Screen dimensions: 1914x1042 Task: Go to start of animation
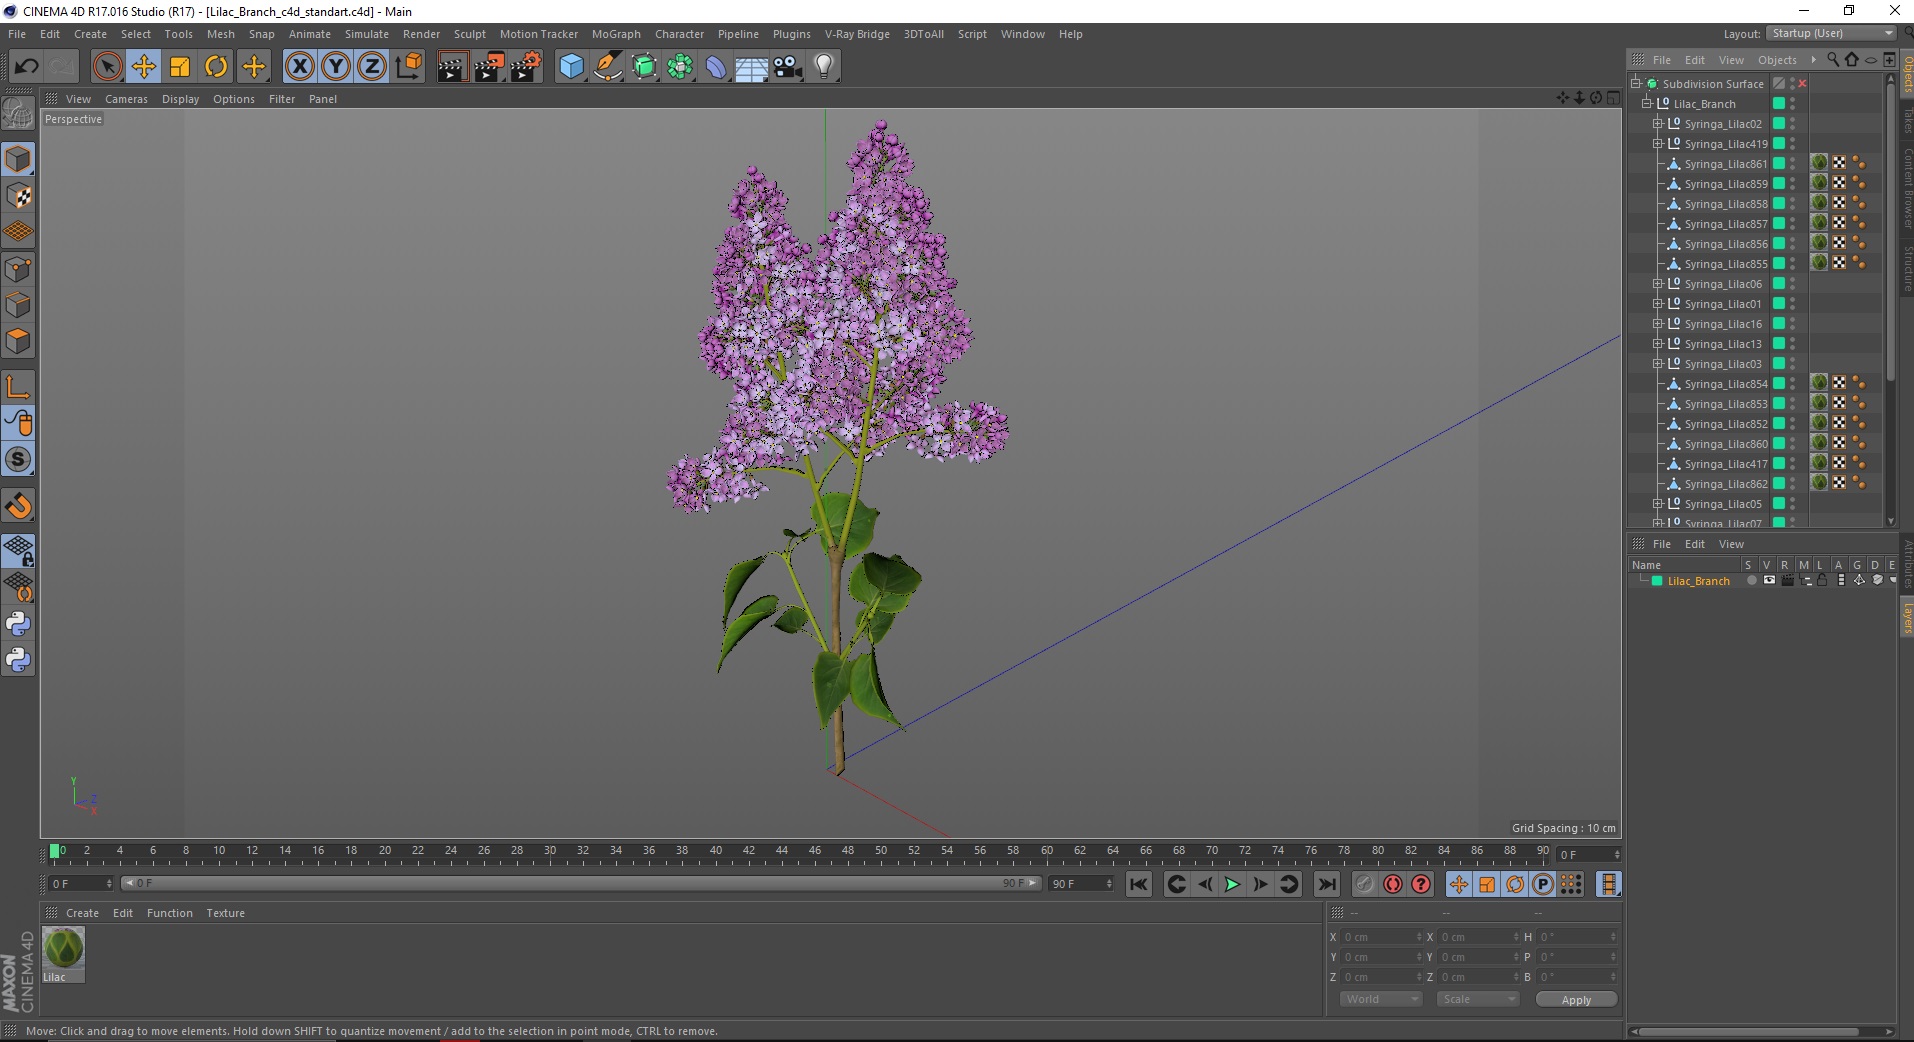(1138, 884)
